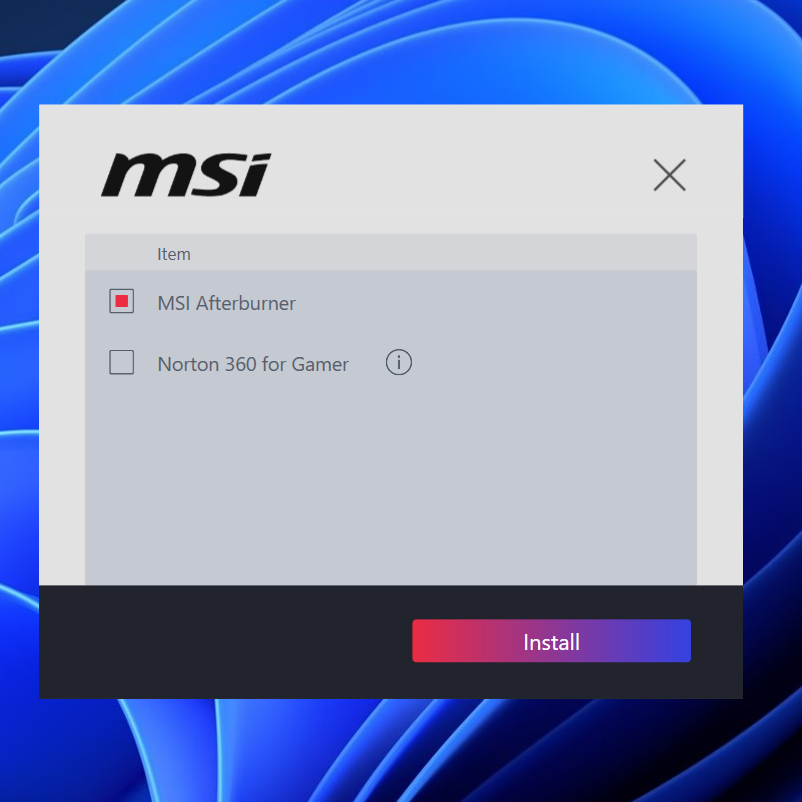Click the MSI logo
The image size is (802, 802).
click(x=186, y=175)
